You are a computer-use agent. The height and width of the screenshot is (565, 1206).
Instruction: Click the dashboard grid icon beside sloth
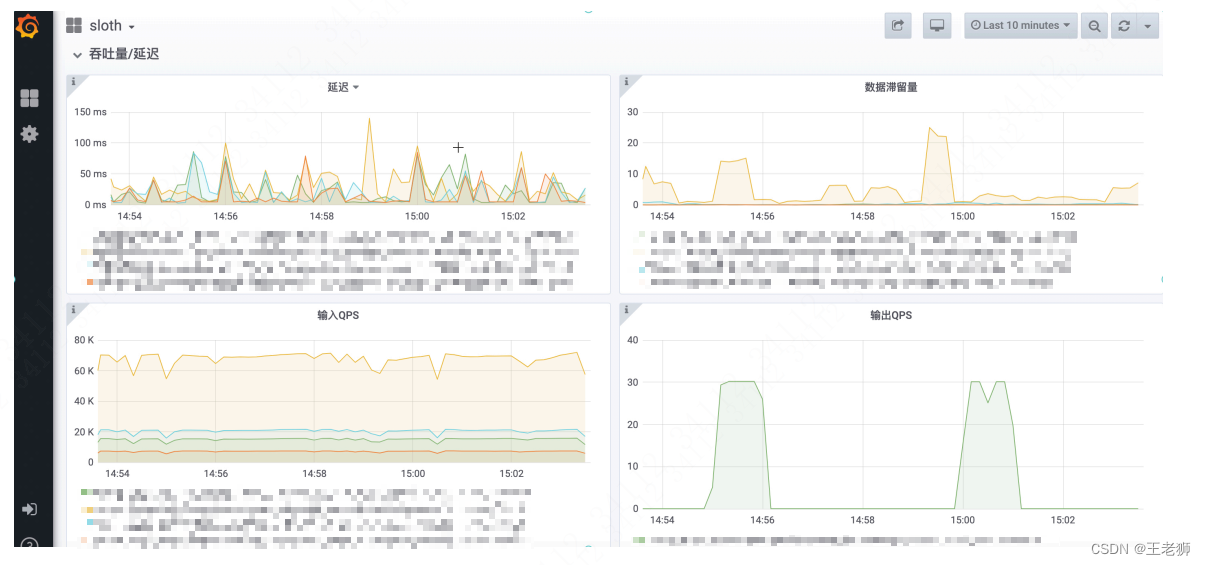[x=74, y=26]
